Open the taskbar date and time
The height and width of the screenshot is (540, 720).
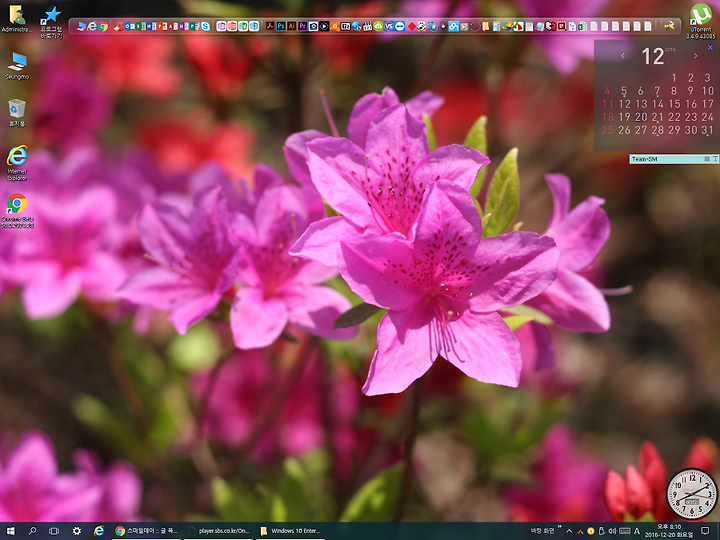669,531
